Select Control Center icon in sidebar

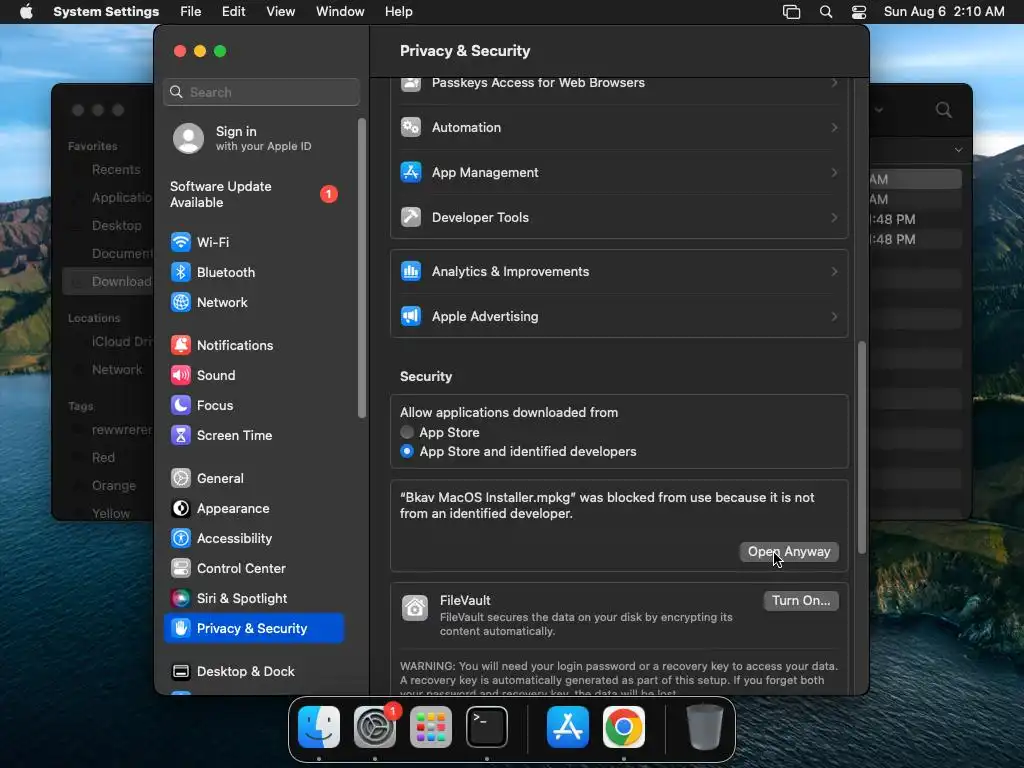click(x=181, y=569)
